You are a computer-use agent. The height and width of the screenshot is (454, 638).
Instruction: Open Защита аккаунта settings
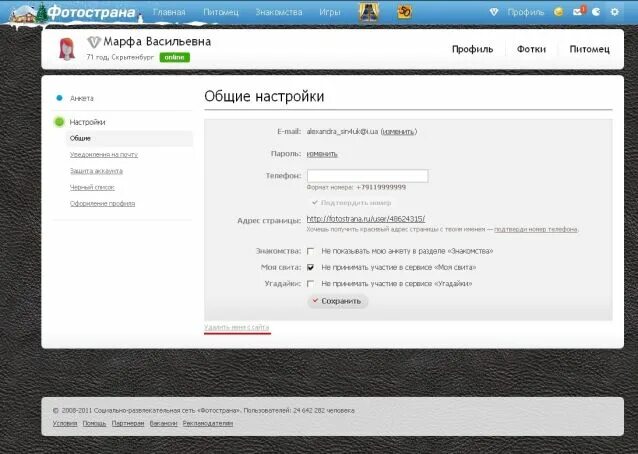(96, 171)
